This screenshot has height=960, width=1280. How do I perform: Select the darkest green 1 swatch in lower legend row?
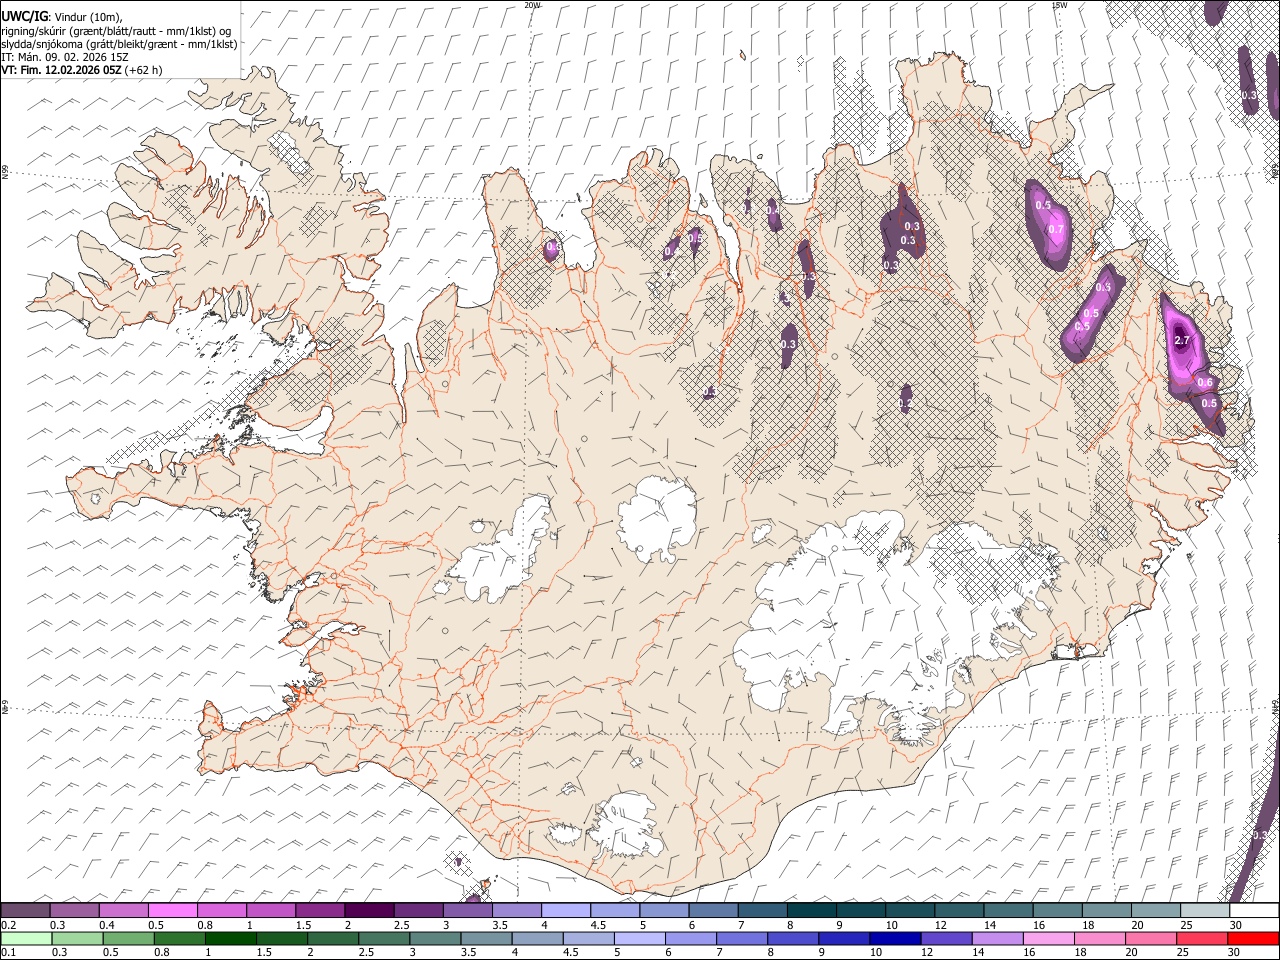230,938
